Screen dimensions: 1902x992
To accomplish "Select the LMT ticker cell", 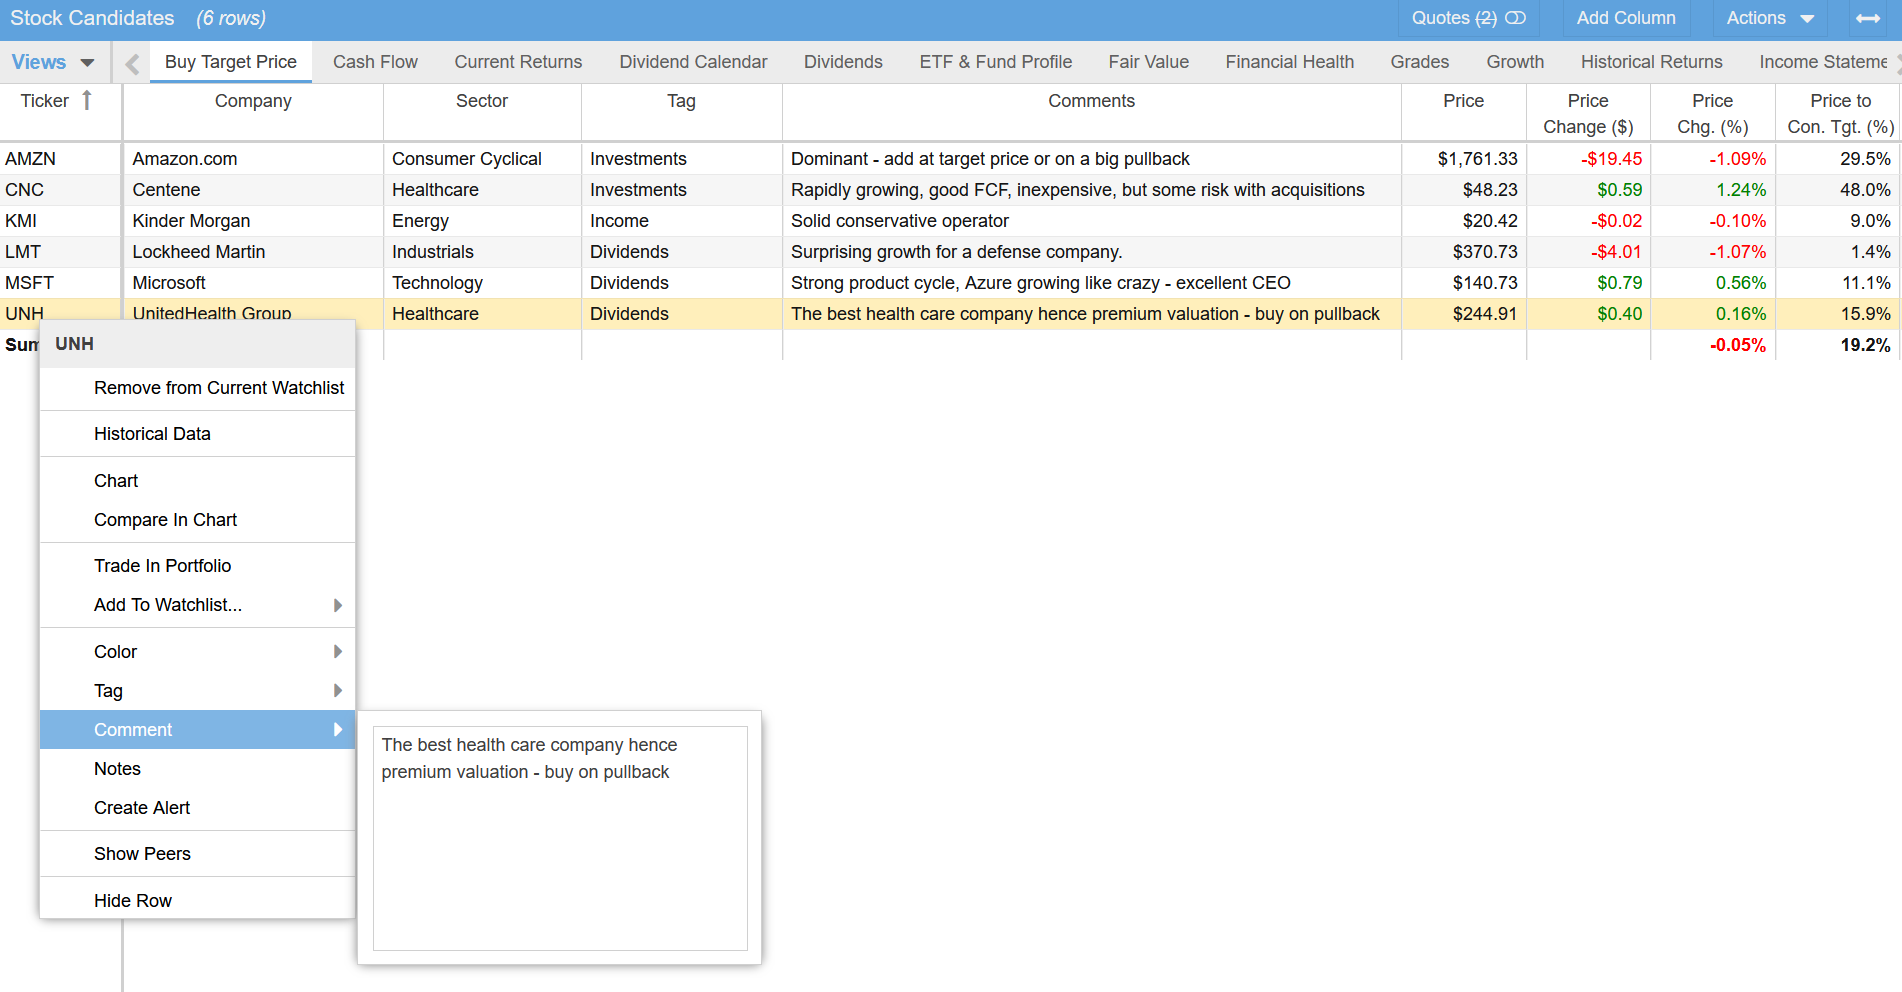I will (x=60, y=252).
